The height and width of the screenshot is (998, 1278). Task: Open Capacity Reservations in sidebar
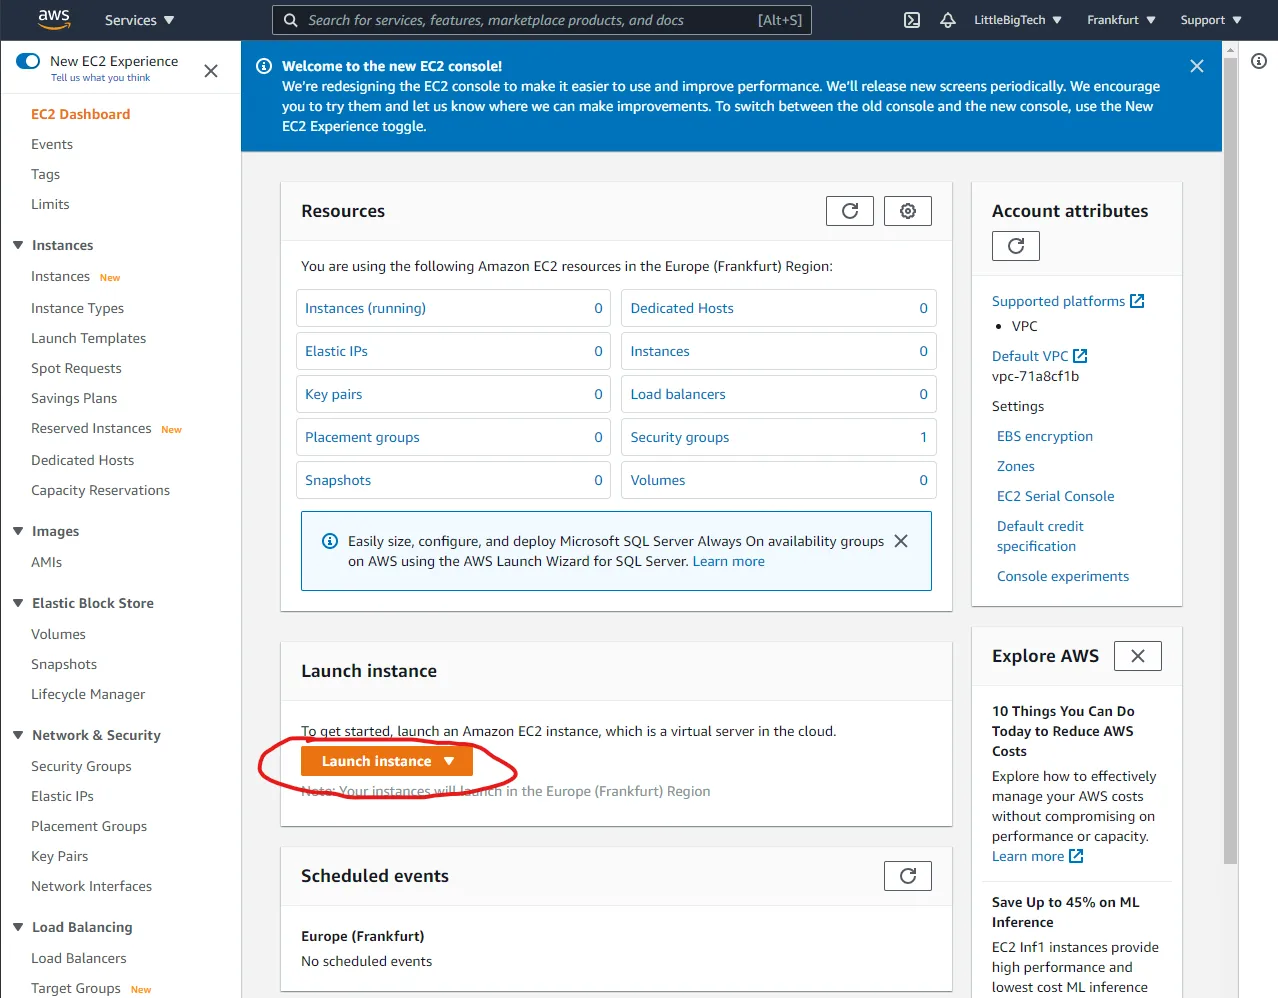[x=101, y=490]
